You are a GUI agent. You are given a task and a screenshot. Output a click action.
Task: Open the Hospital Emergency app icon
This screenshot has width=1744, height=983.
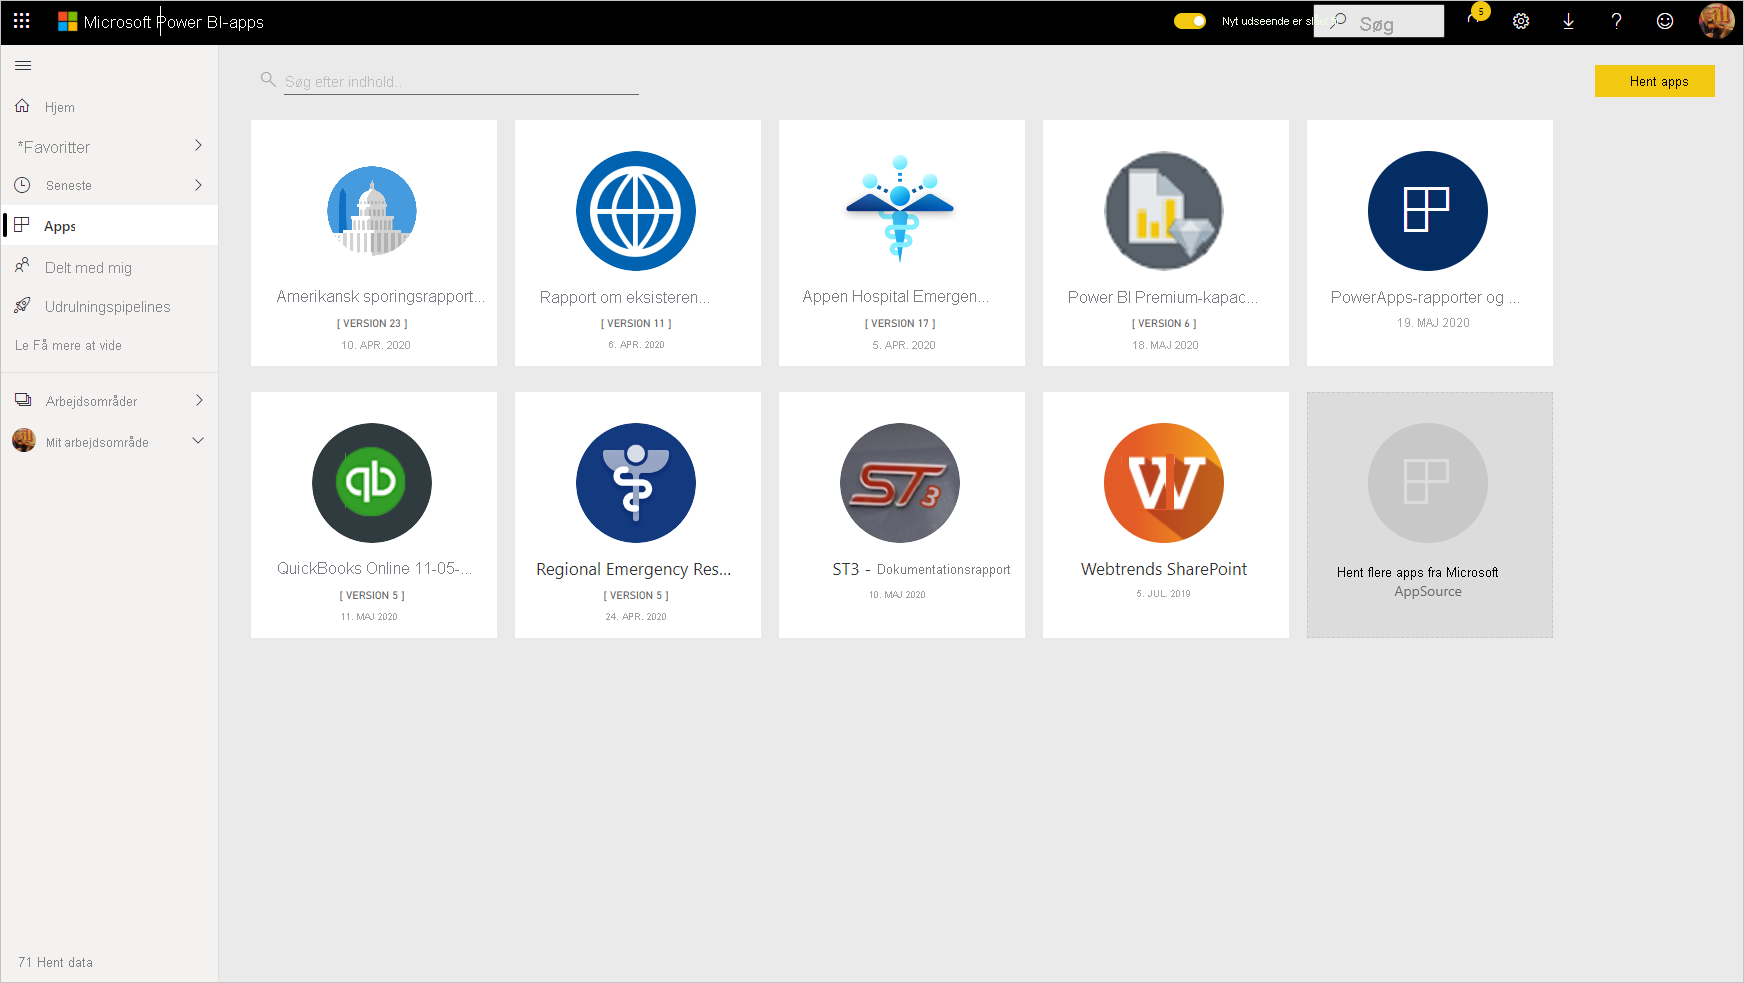coord(900,209)
